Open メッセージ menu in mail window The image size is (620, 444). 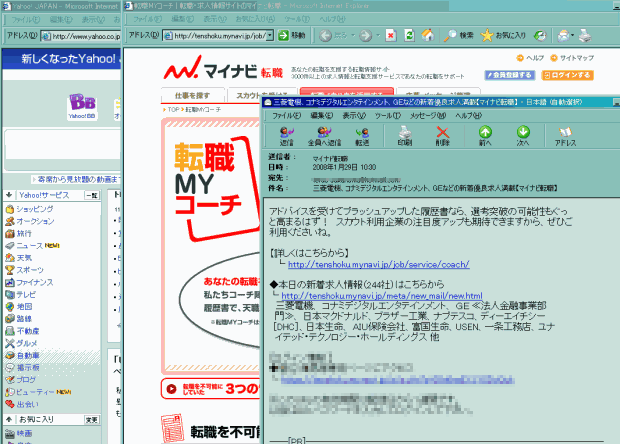tap(428, 115)
